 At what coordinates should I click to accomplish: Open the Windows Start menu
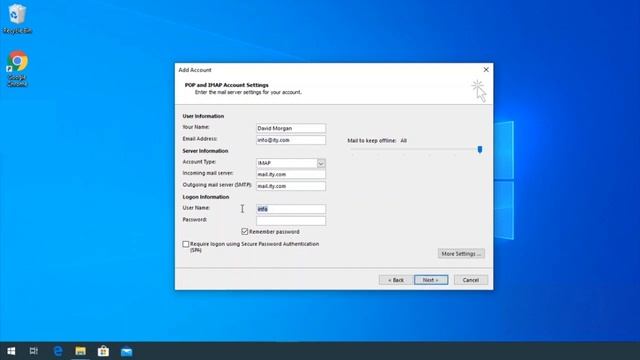tap(11, 351)
